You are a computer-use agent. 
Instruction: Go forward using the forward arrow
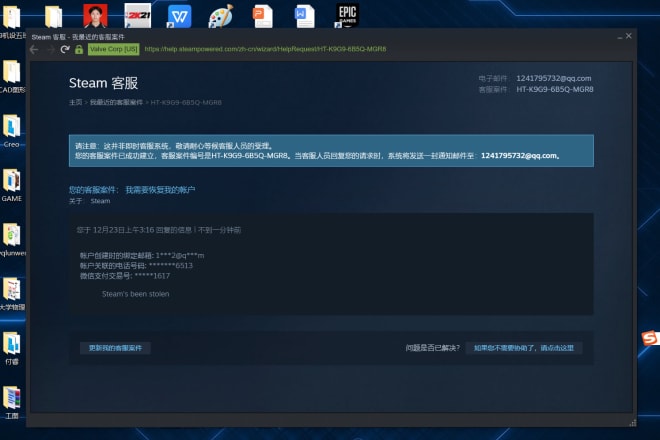[x=50, y=50]
